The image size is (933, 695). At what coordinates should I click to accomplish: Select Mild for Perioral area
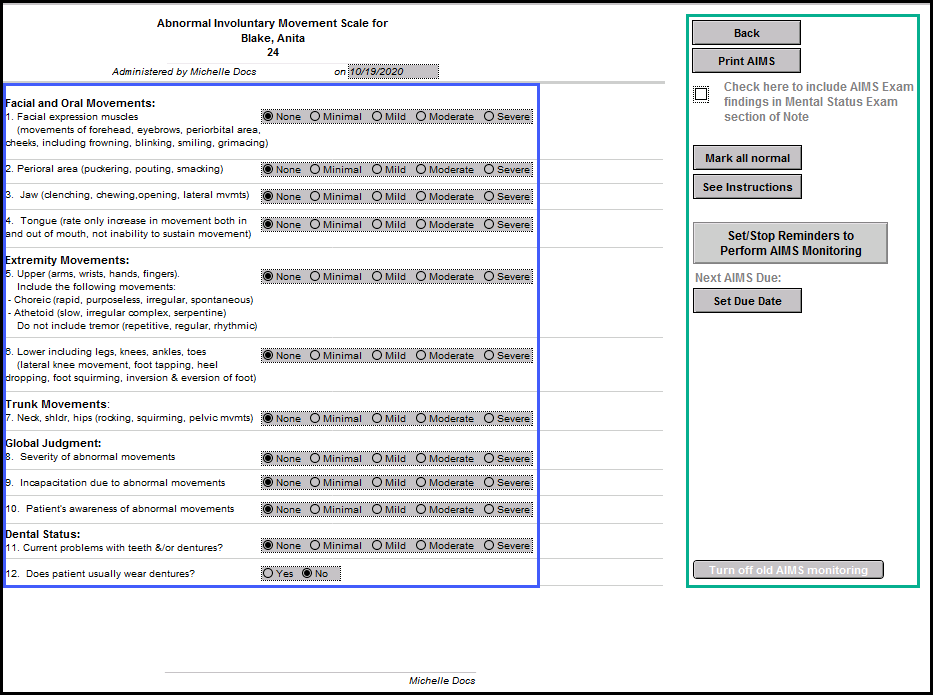[378, 169]
